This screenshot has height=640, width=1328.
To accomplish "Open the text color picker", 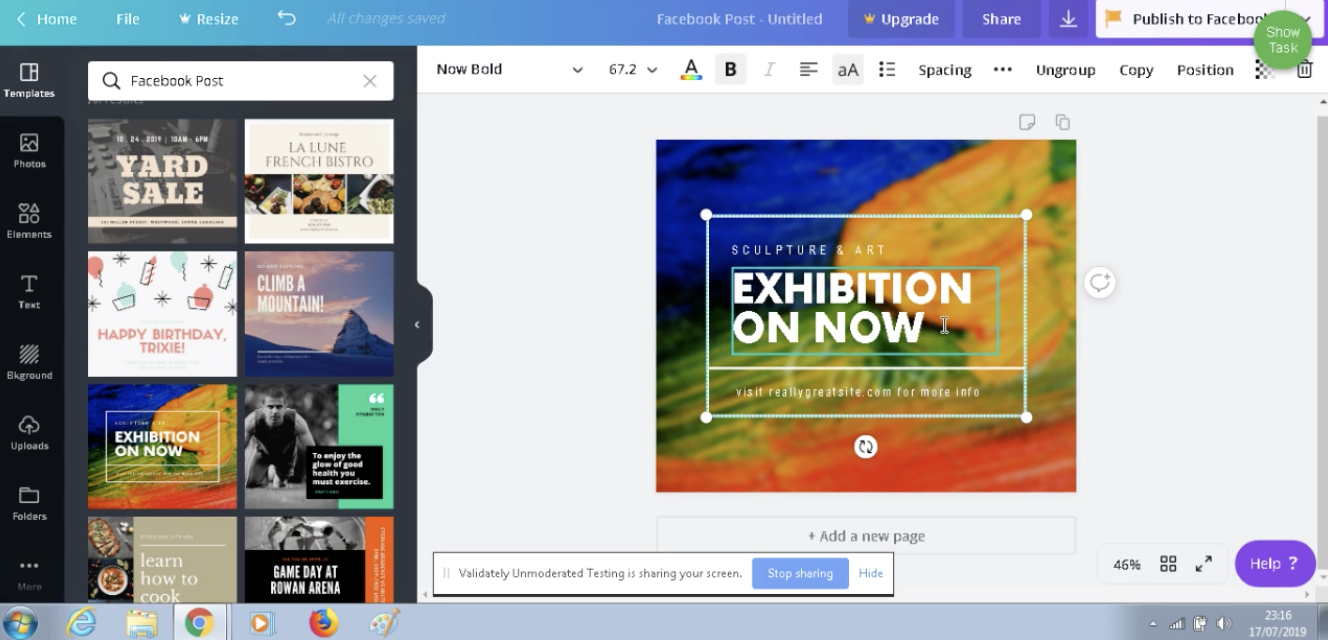I will point(690,70).
